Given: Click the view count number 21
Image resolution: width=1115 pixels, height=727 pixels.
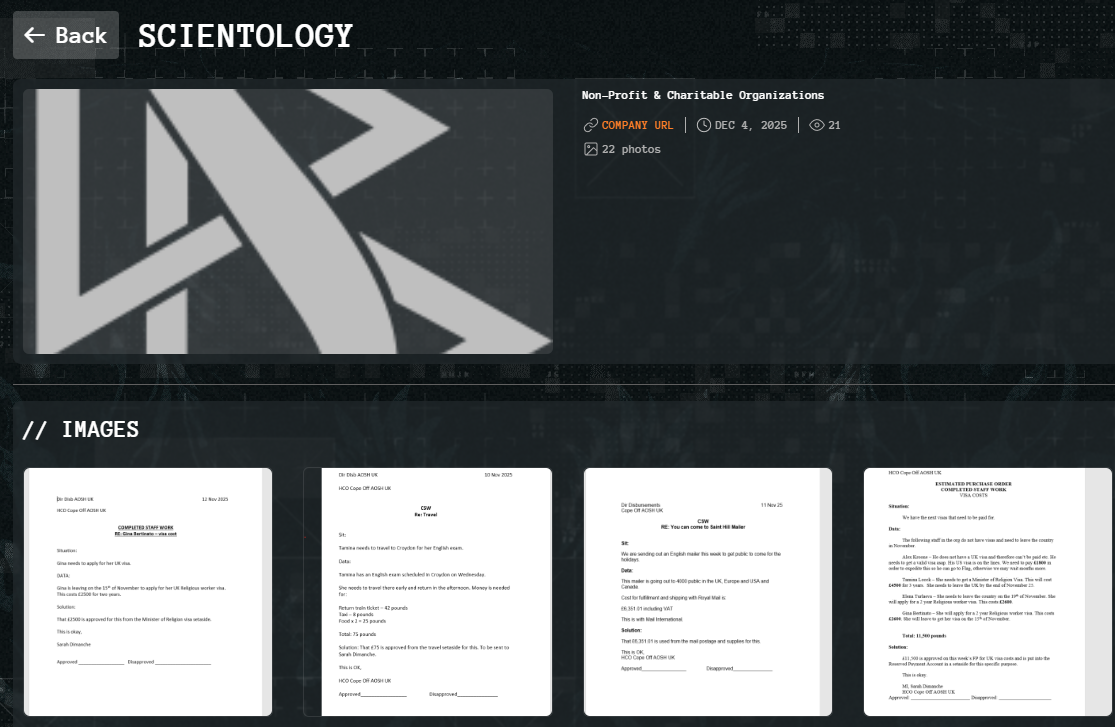Looking at the screenshot, I should (834, 125).
